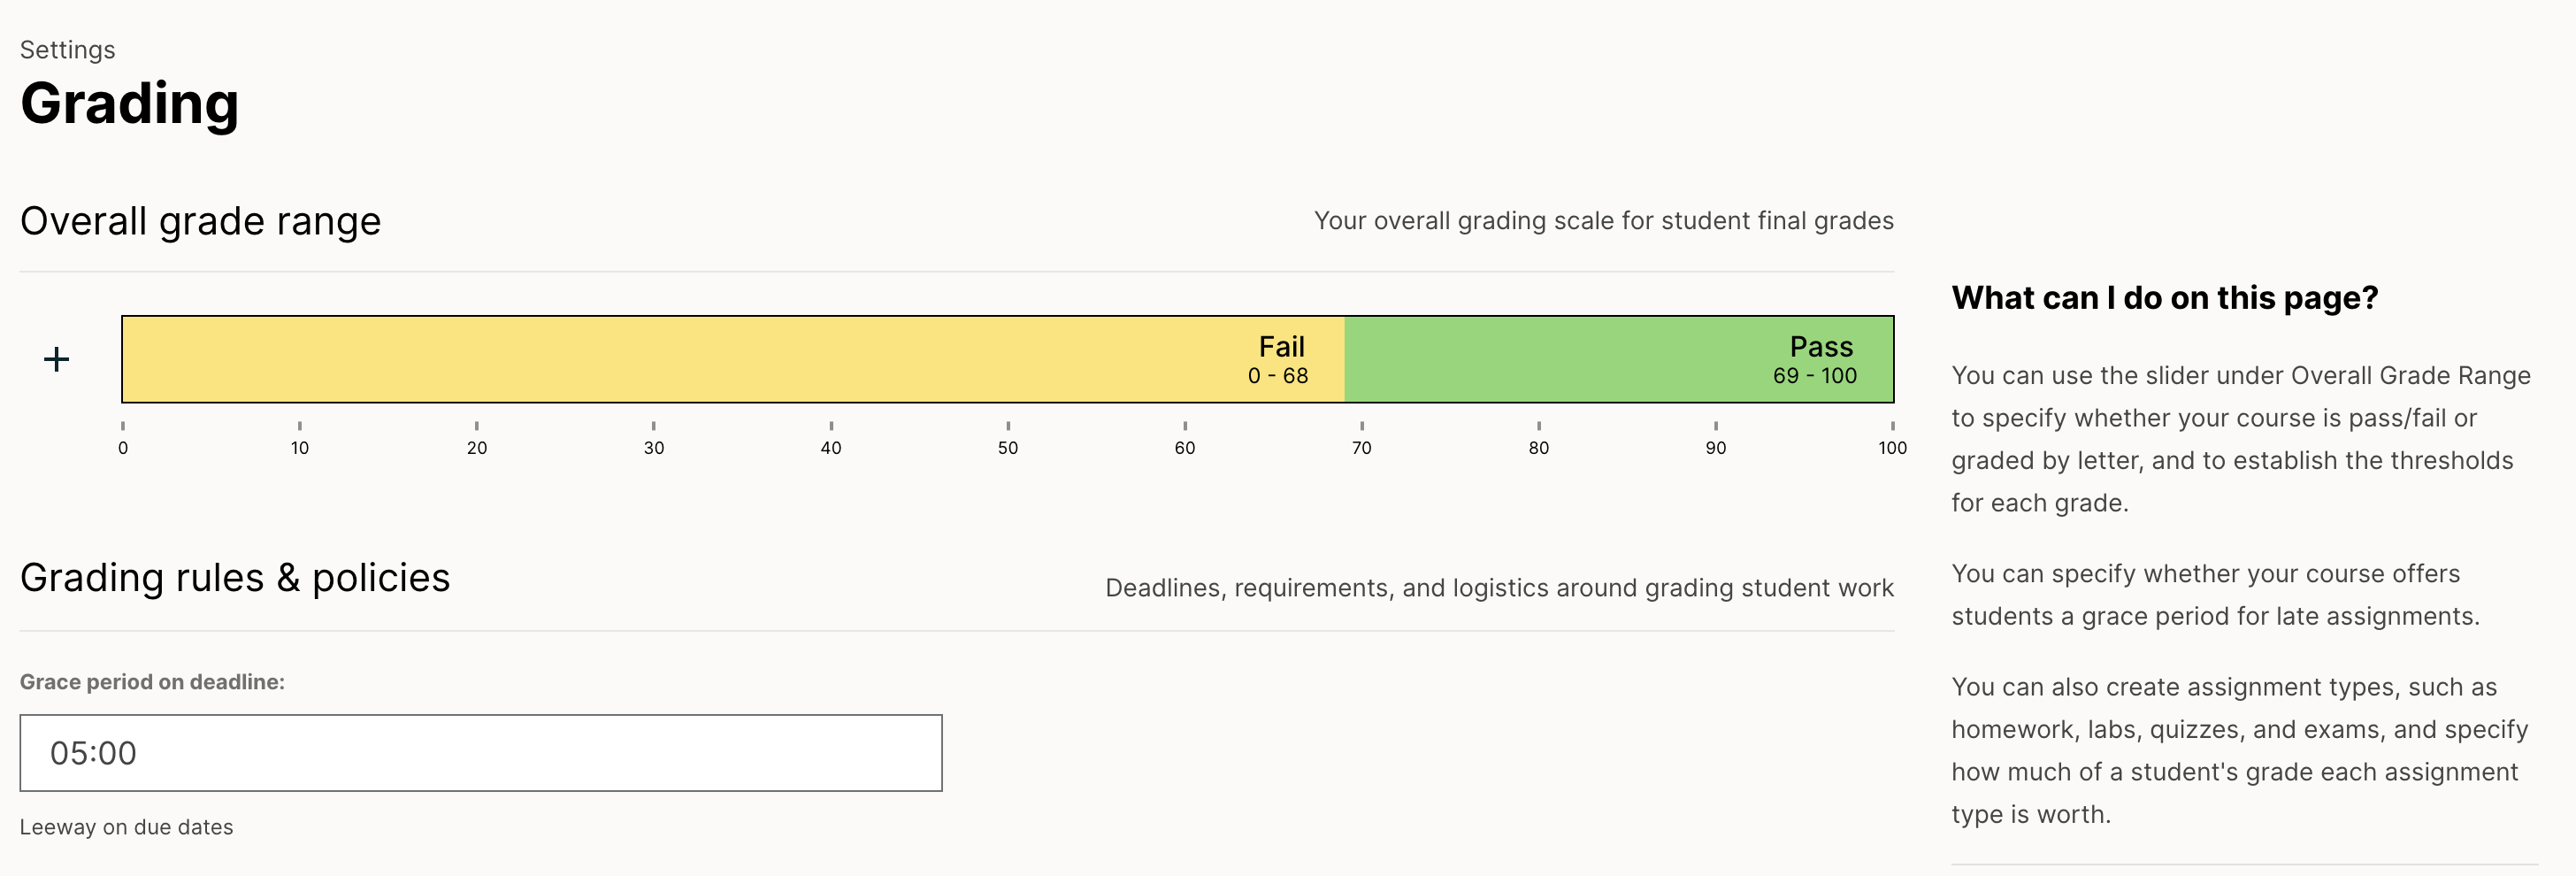Focus the Grace period on deadline field
The width and height of the screenshot is (2576, 876).
coord(480,753)
